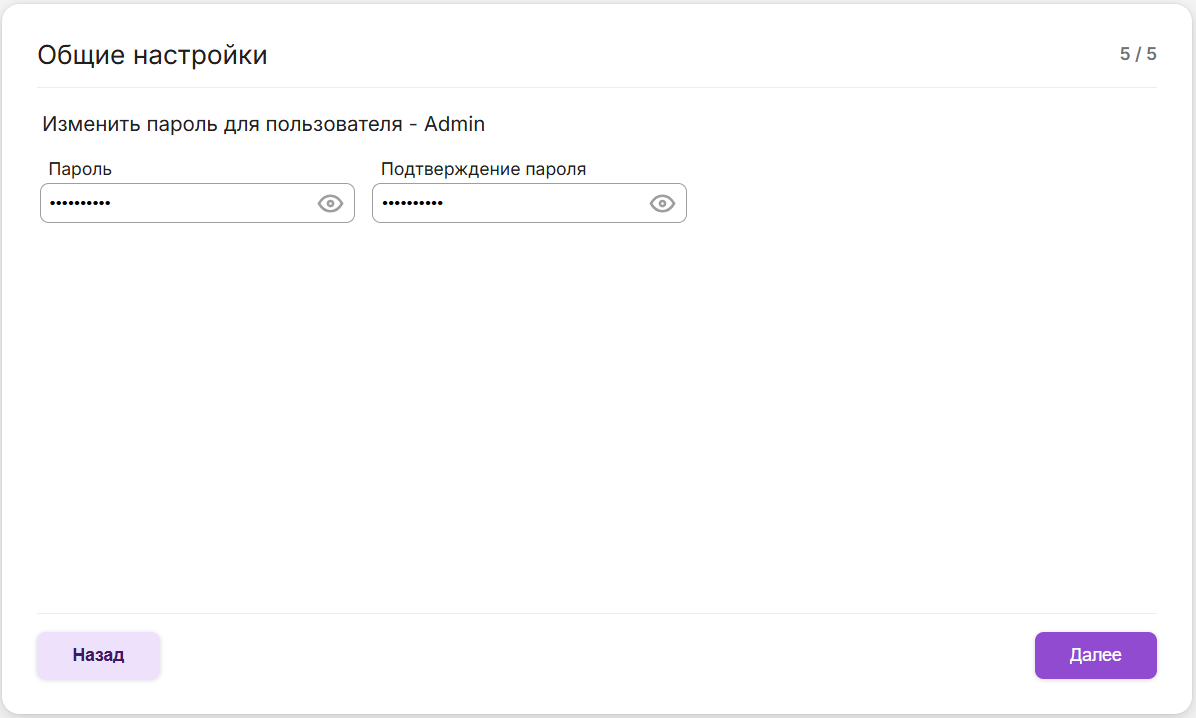Click the masked dots in the Пароль field
Viewport: 1196px width, 718px height.
80,204
